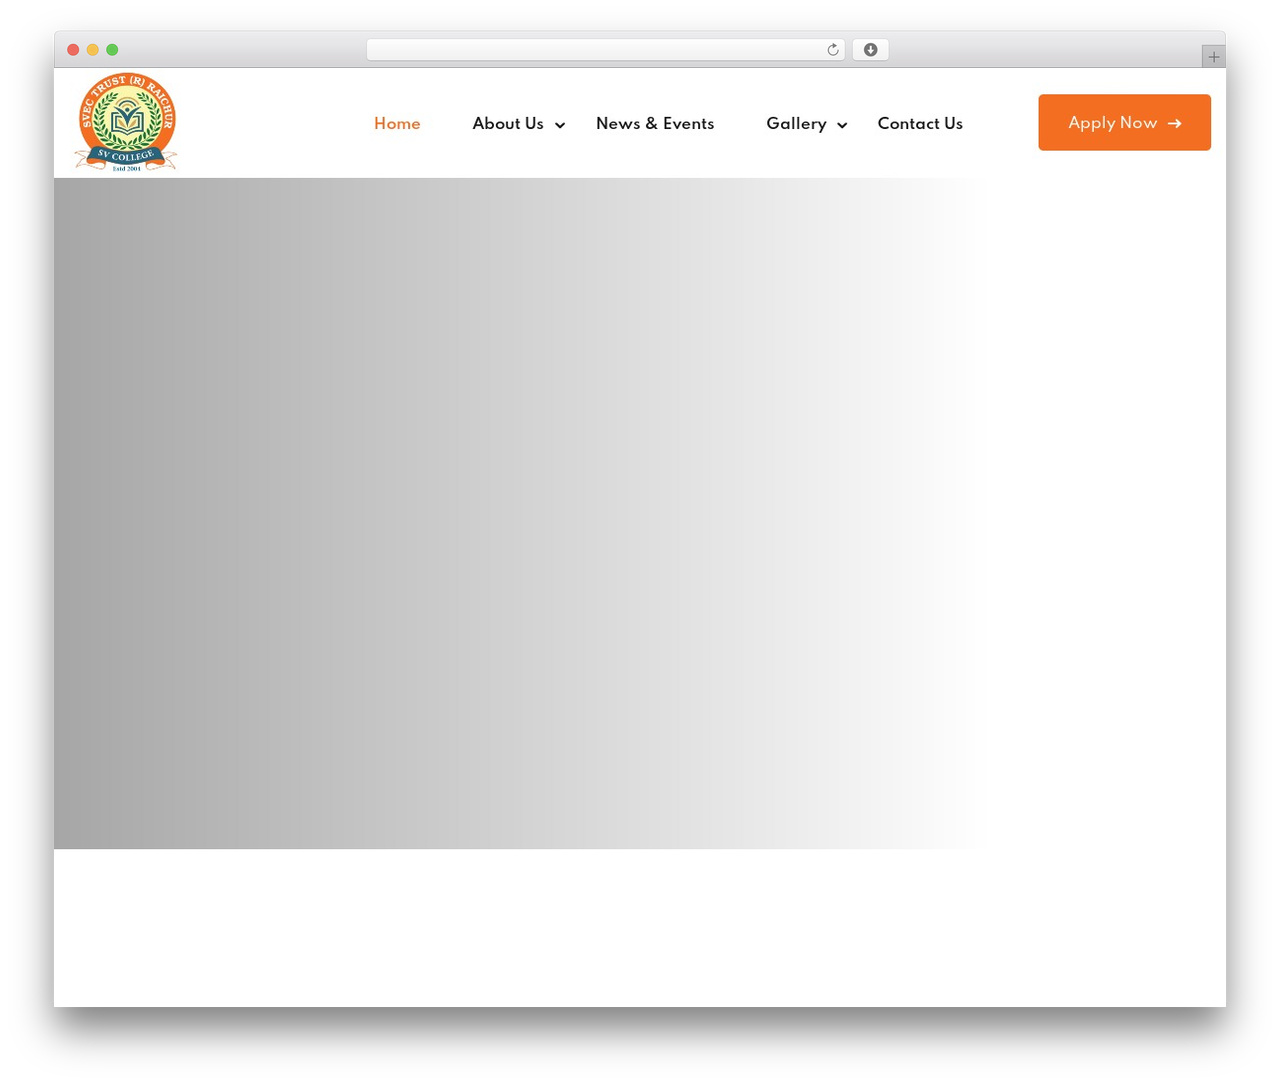Maximize the window with green button
This screenshot has width=1280, height=1084.
tap(112, 50)
